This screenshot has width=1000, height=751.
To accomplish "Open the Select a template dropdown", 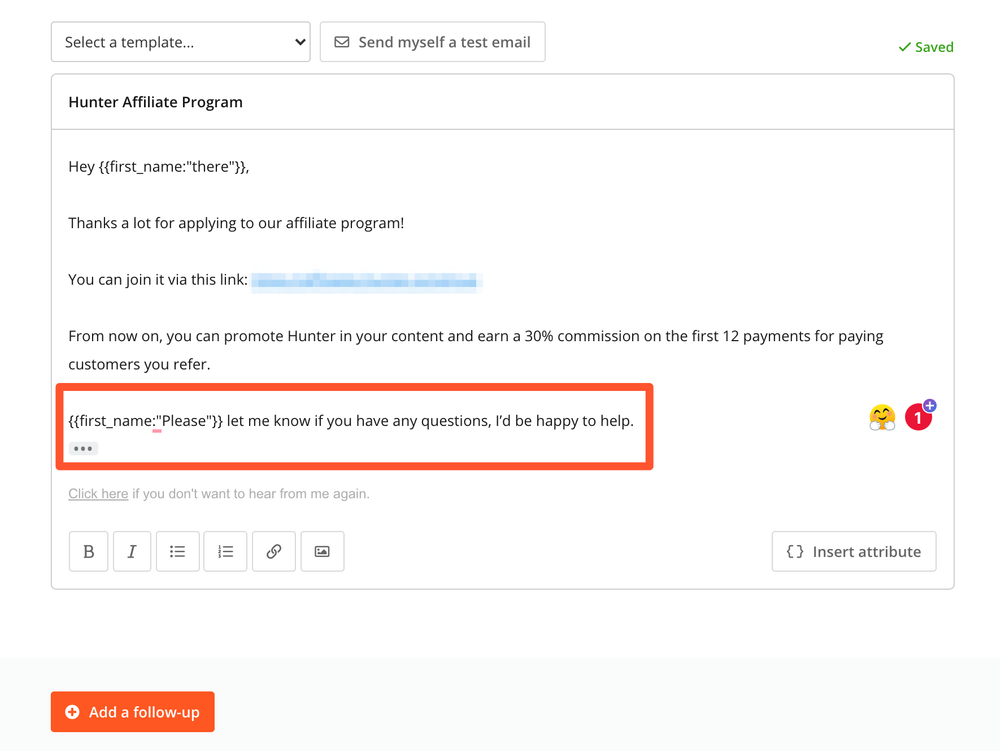I will click(180, 42).
